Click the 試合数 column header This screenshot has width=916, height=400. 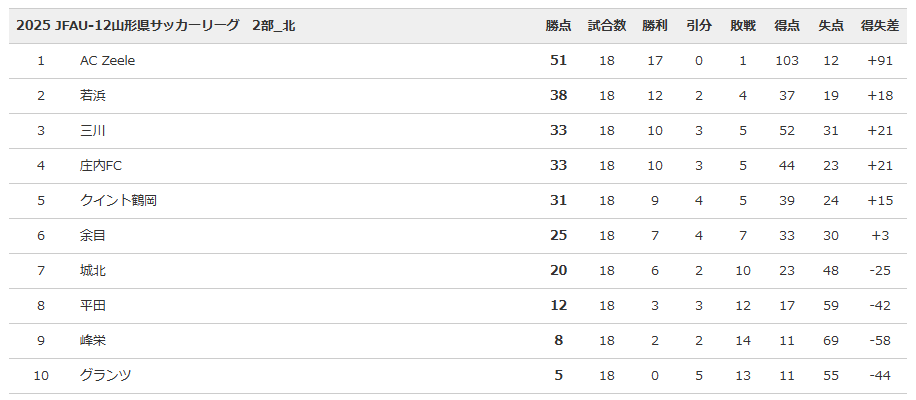pos(607,26)
